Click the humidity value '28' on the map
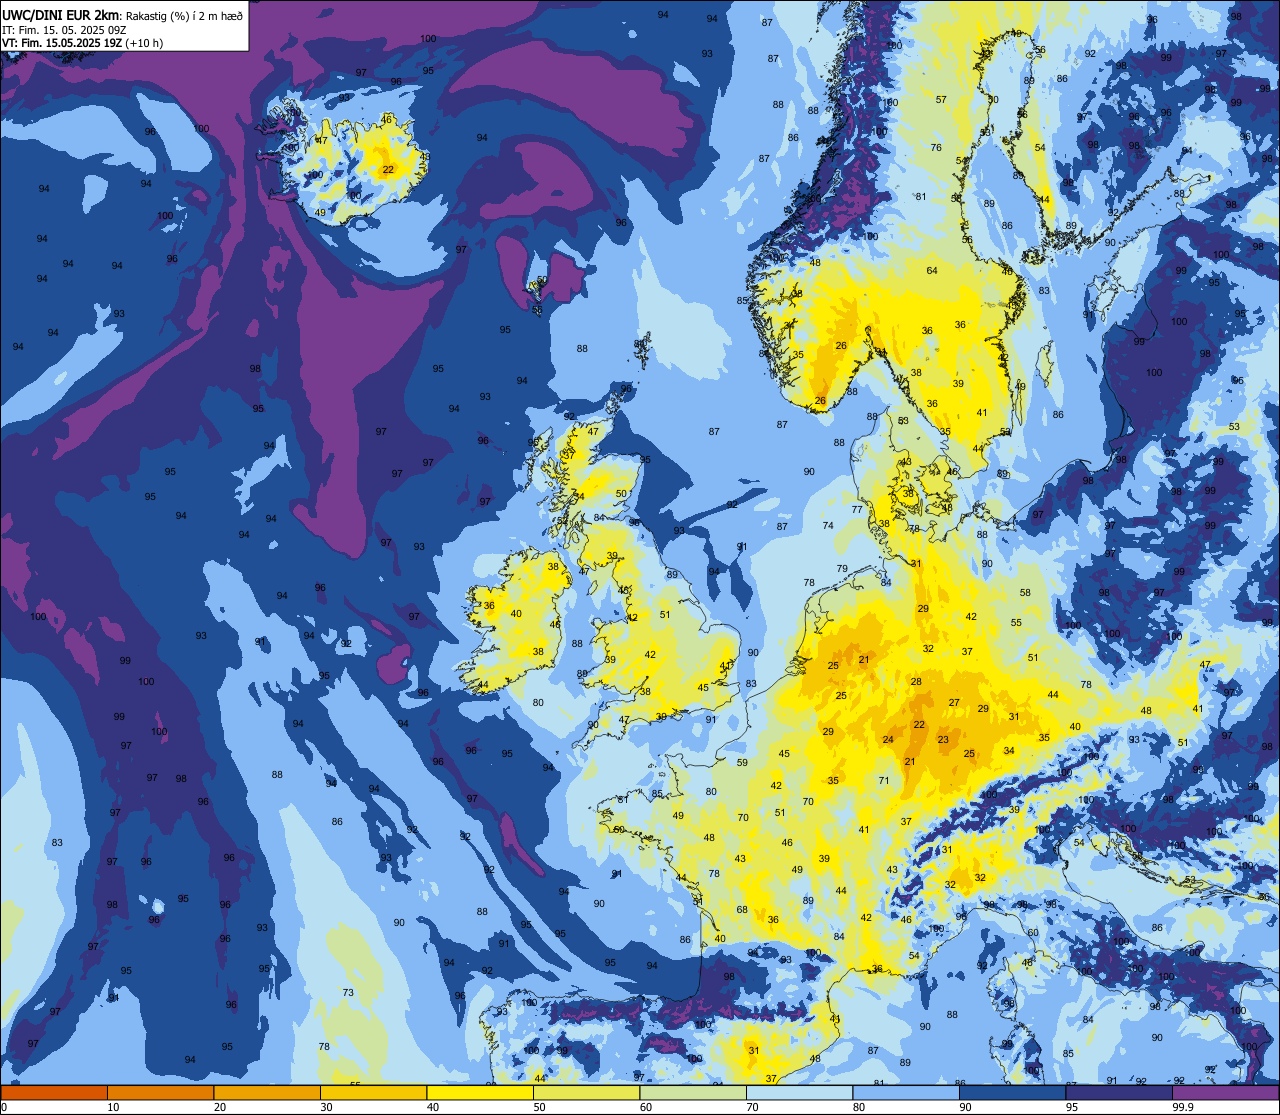This screenshot has width=1280, height=1115. [x=916, y=682]
